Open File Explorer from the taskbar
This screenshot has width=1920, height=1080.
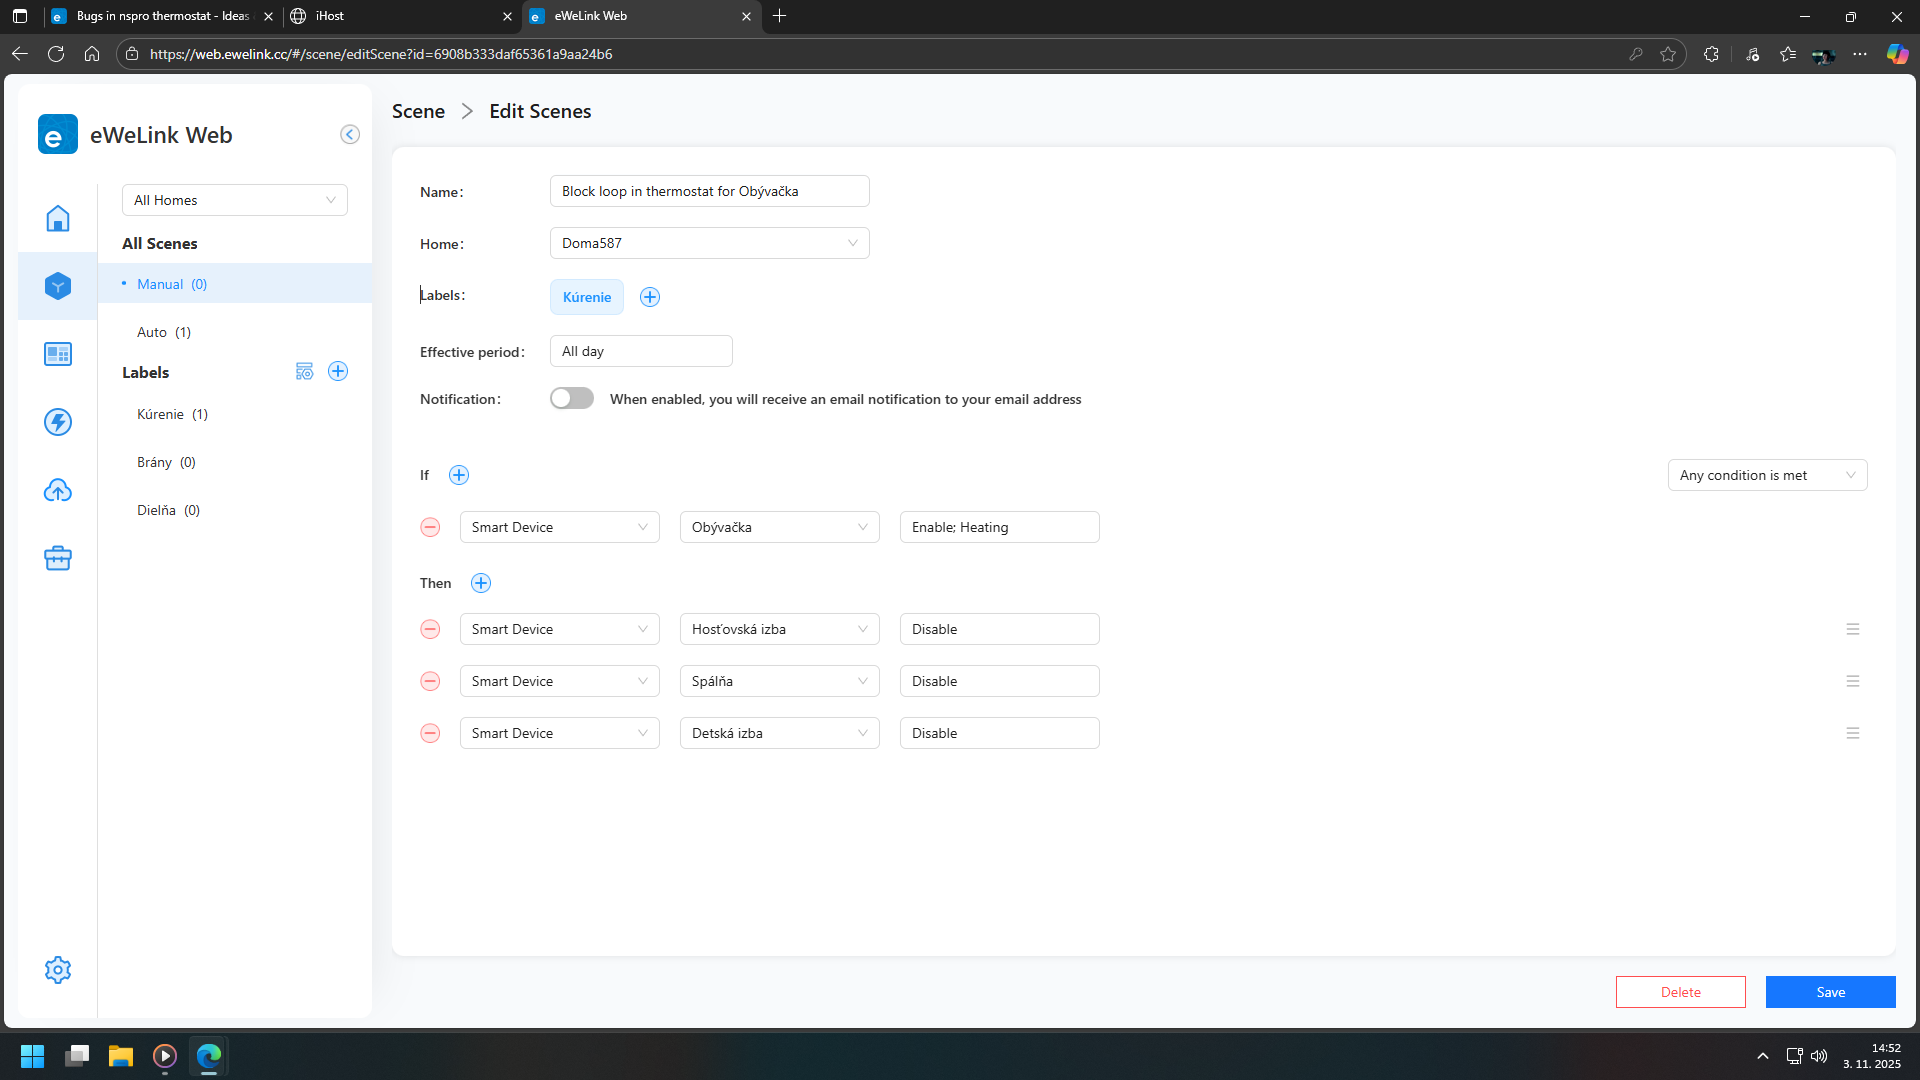(x=121, y=1056)
